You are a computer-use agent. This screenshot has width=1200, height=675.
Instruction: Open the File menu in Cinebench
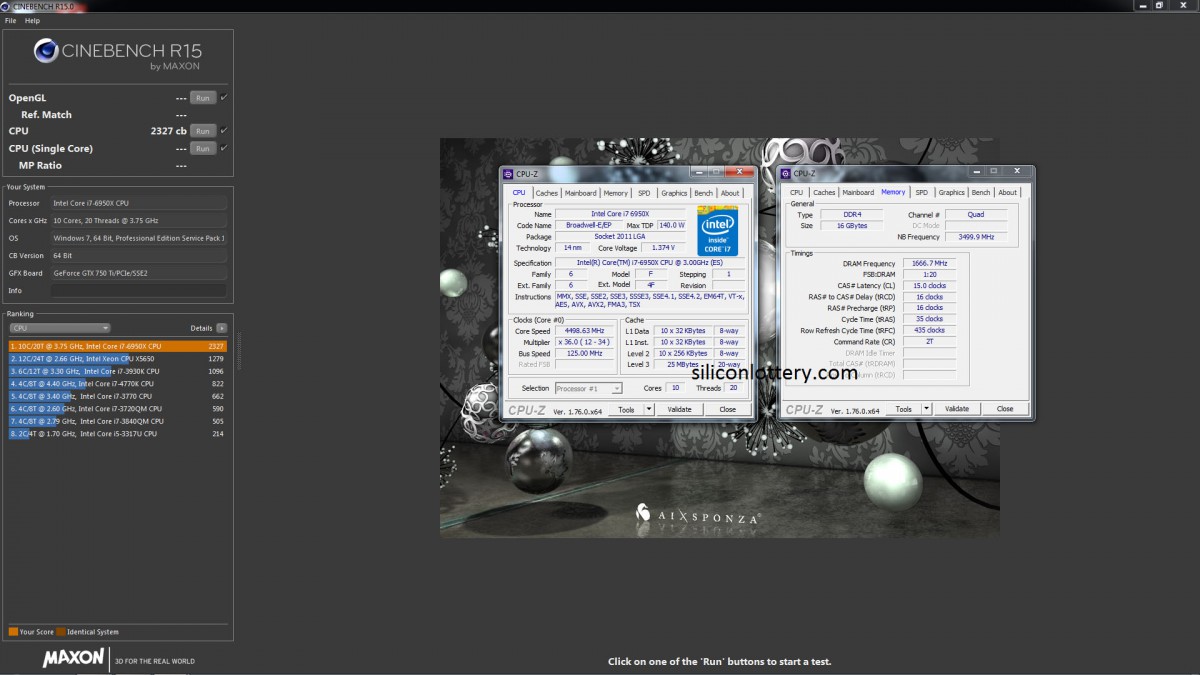[9, 19]
